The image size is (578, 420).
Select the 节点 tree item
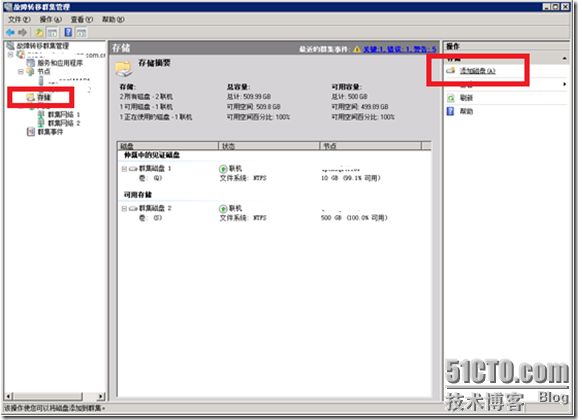(43, 72)
